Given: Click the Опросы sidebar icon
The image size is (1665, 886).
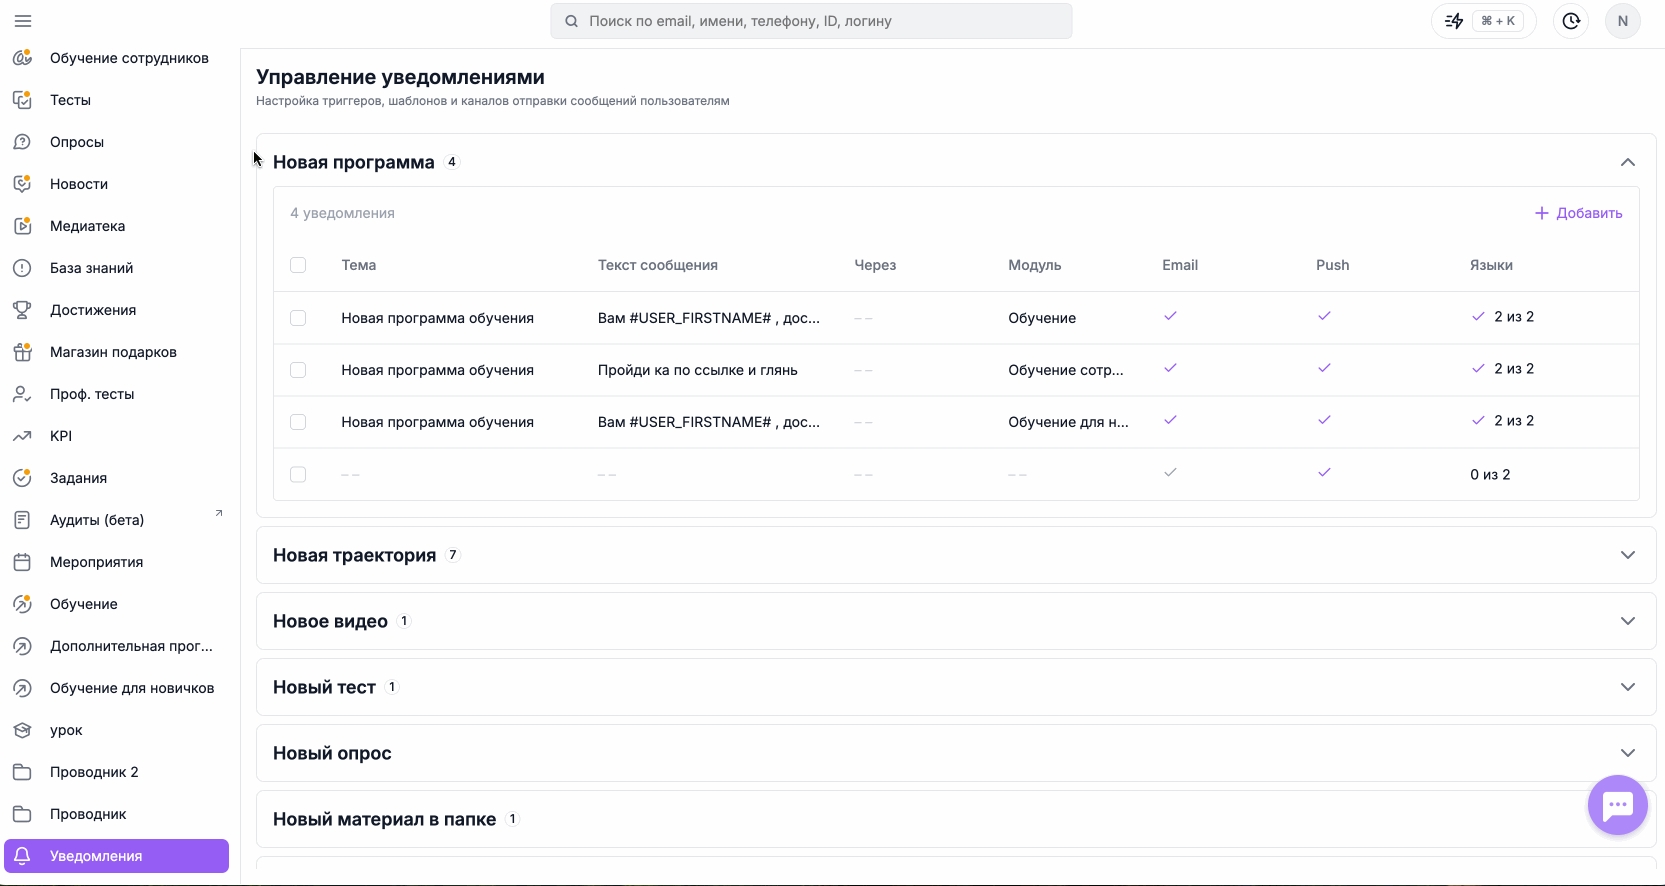Looking at the screenshot, I should coord(22,142).
